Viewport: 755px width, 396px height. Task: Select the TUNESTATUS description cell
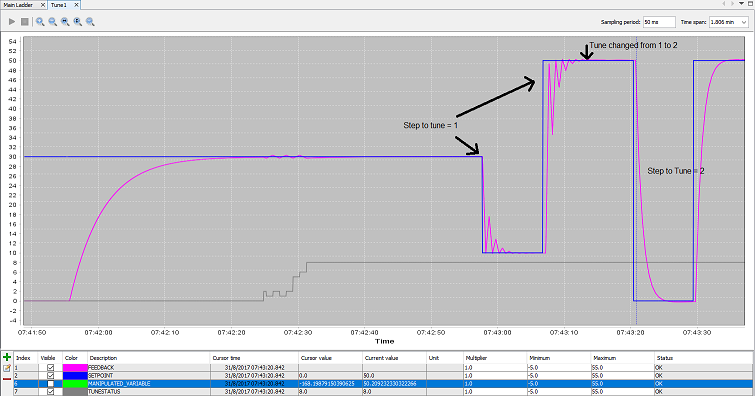click(149, 392)
